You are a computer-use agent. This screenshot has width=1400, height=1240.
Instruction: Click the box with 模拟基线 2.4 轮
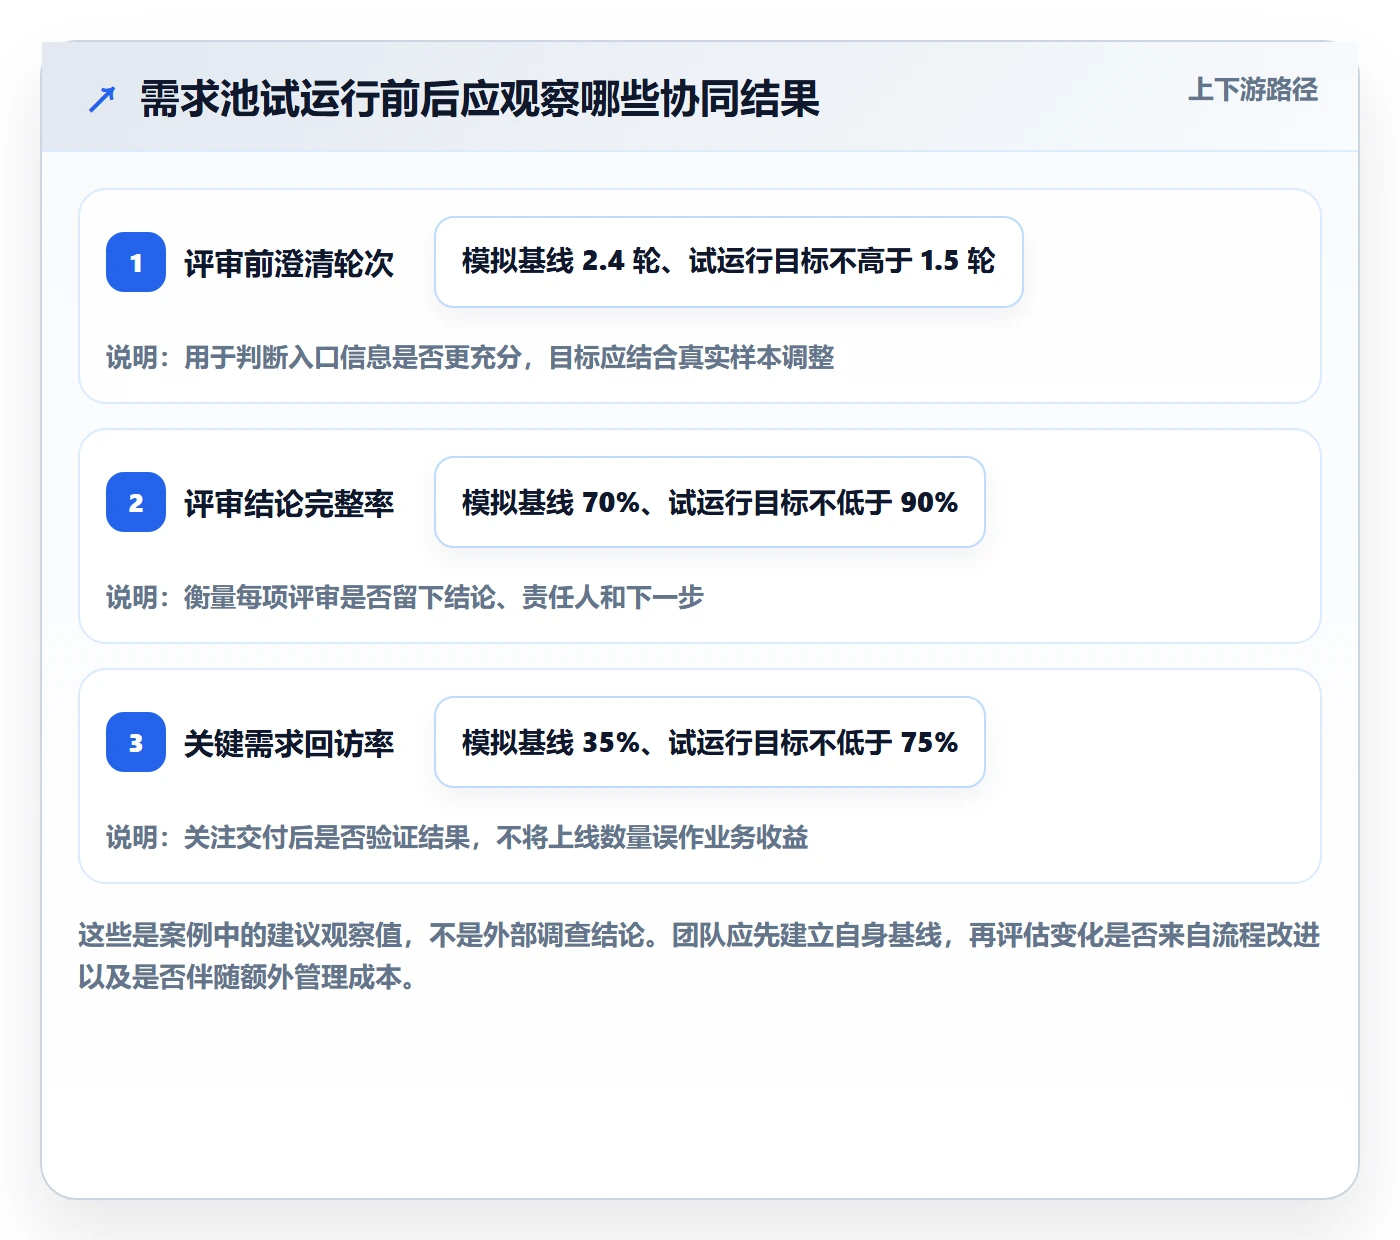coord(729,262)
